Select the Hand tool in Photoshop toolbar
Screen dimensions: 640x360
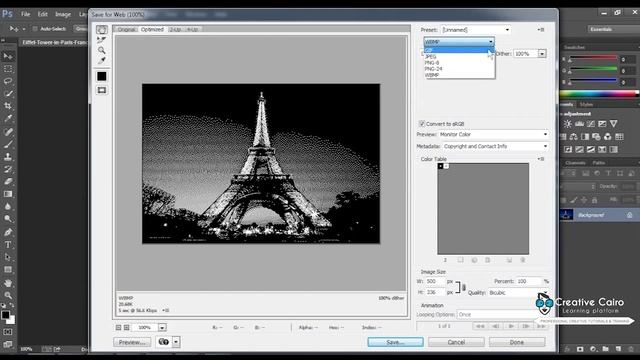8,283
